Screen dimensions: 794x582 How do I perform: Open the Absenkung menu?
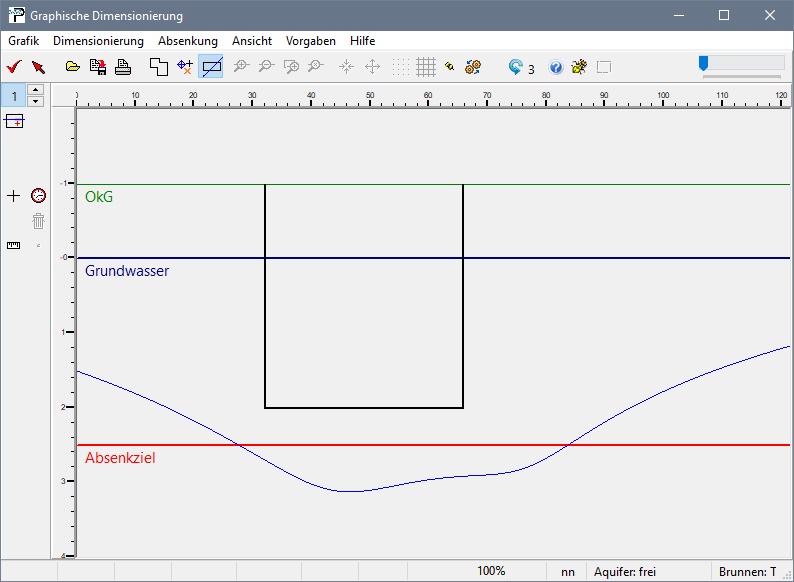pyautogui.click(x=187, y=41)
